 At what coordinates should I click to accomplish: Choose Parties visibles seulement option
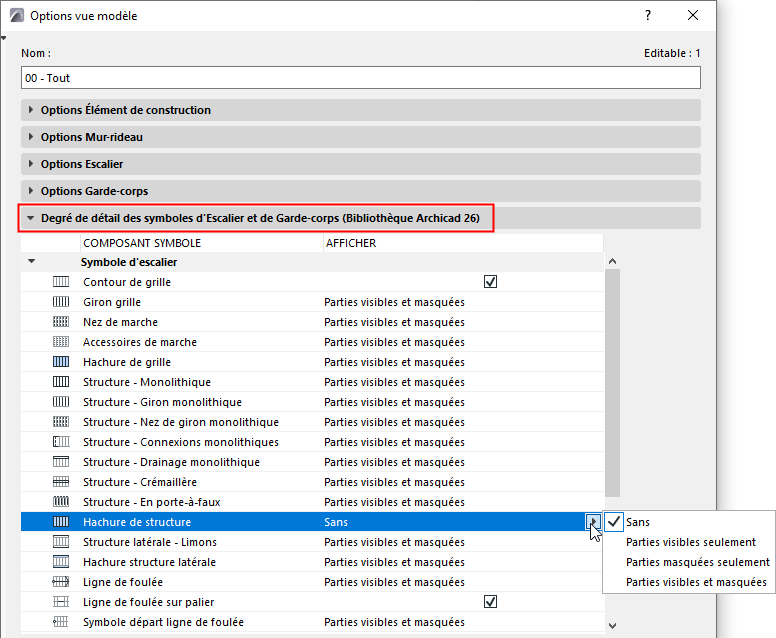coord(690,542)
